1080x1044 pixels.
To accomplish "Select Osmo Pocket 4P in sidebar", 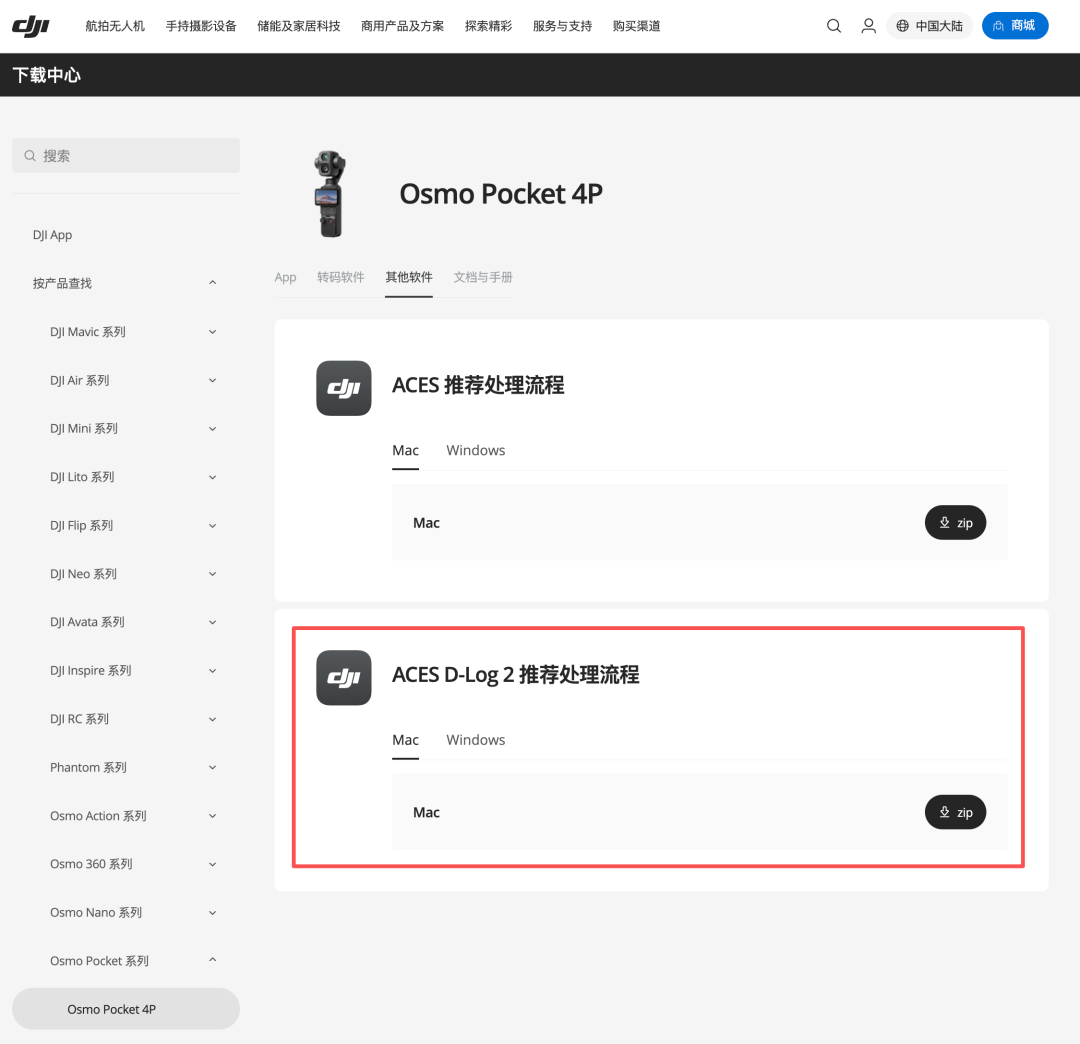I will coord(126,1009).
